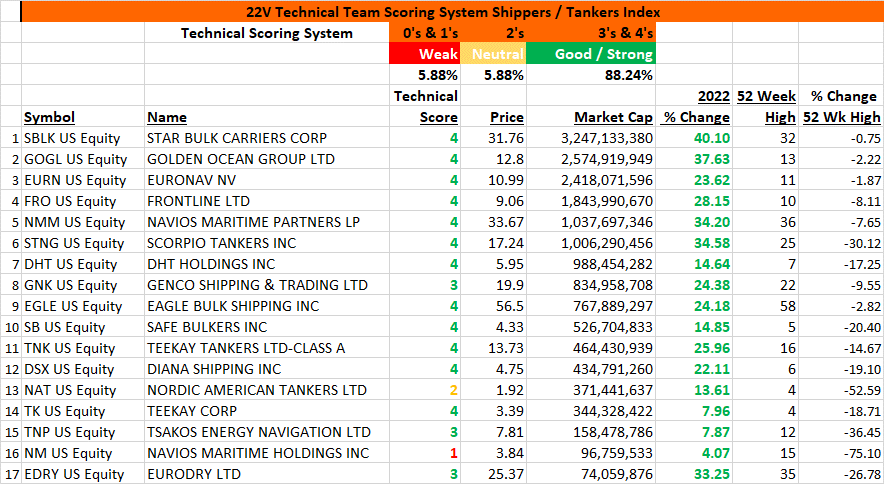Image resolution: width=884 pixels, height=484 pixels.
Task: Select market cap 1,006,290,456 cell
Action: tap(591, 243)
